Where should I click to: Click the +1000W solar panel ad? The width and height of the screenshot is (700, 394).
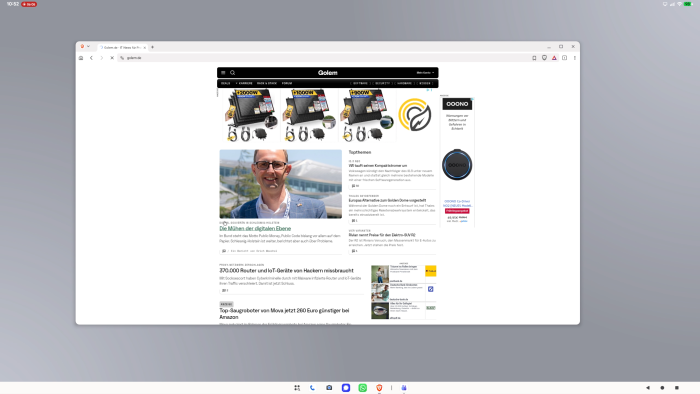coord(309,115)
